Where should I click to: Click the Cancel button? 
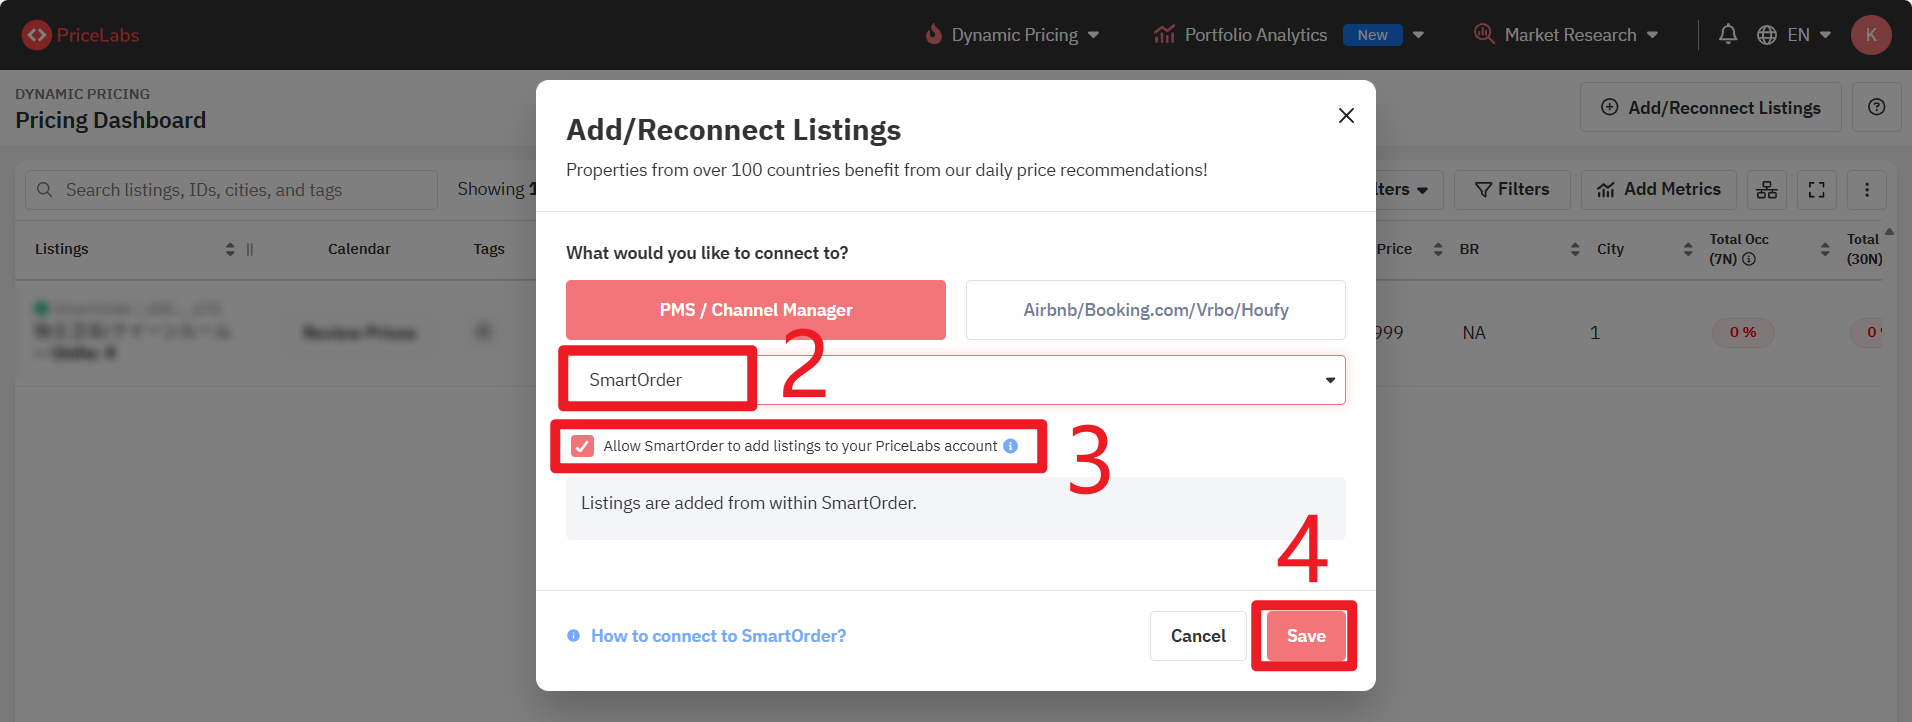(1198, 636)
